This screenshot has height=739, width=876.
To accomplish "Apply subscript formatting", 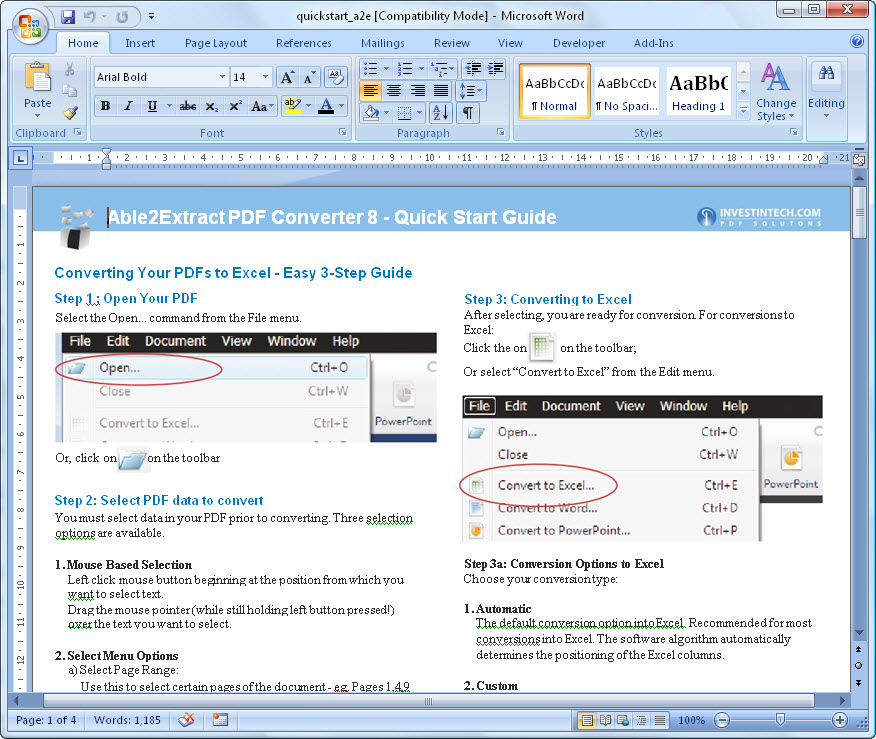I will (x=211, y=106).
